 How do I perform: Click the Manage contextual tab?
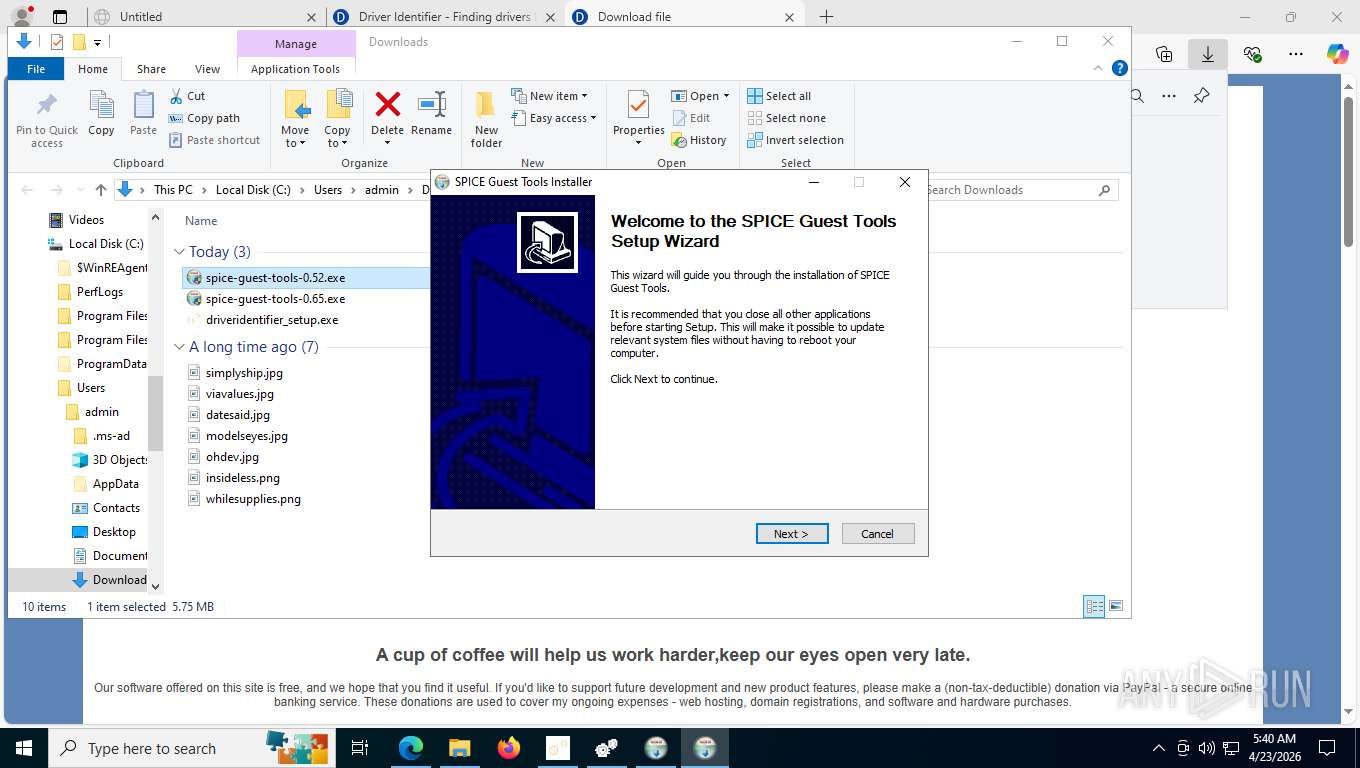point(296,44)
